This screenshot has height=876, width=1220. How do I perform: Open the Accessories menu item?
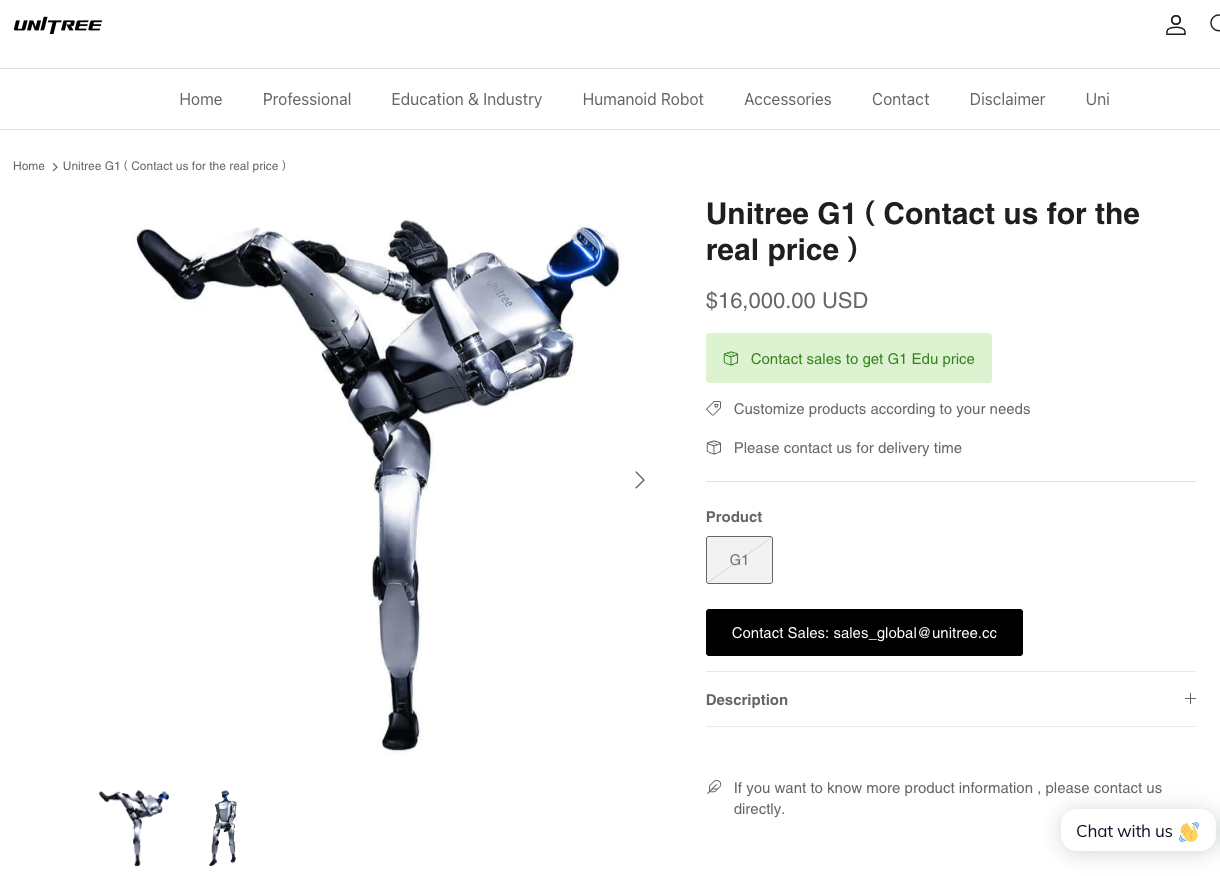pos(788,99)
